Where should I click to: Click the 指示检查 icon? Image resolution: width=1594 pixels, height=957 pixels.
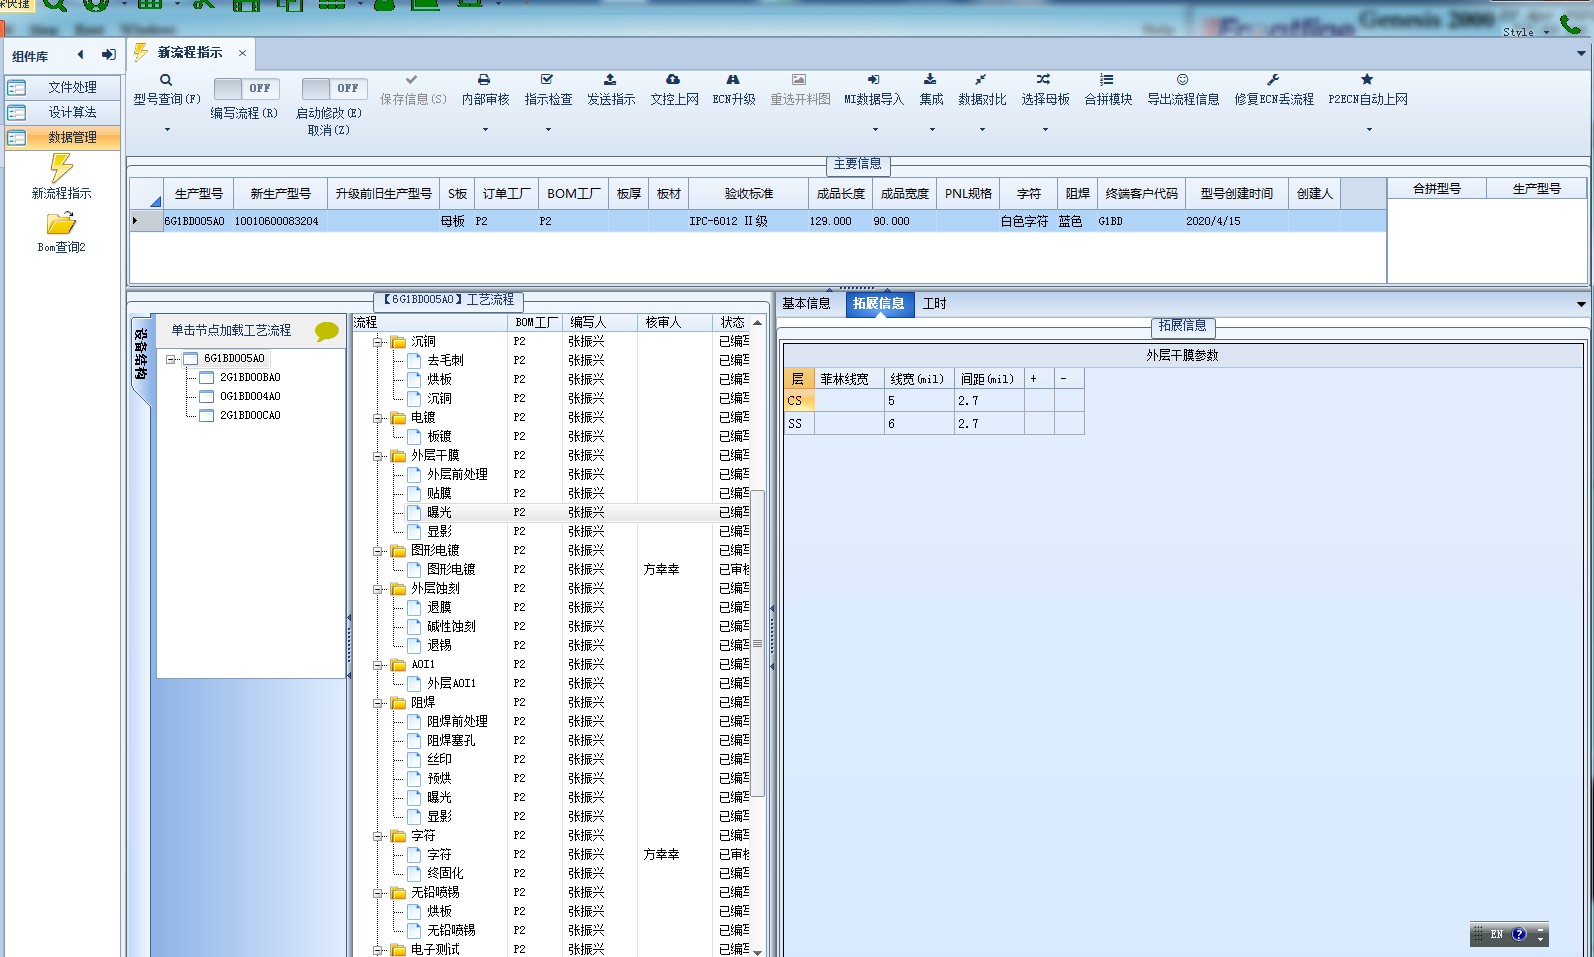coord(547,79)
